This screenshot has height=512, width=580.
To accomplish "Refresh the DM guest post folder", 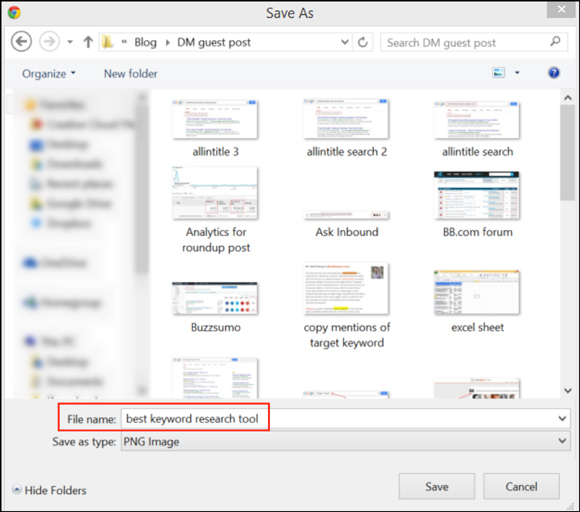I will (362, 42).
